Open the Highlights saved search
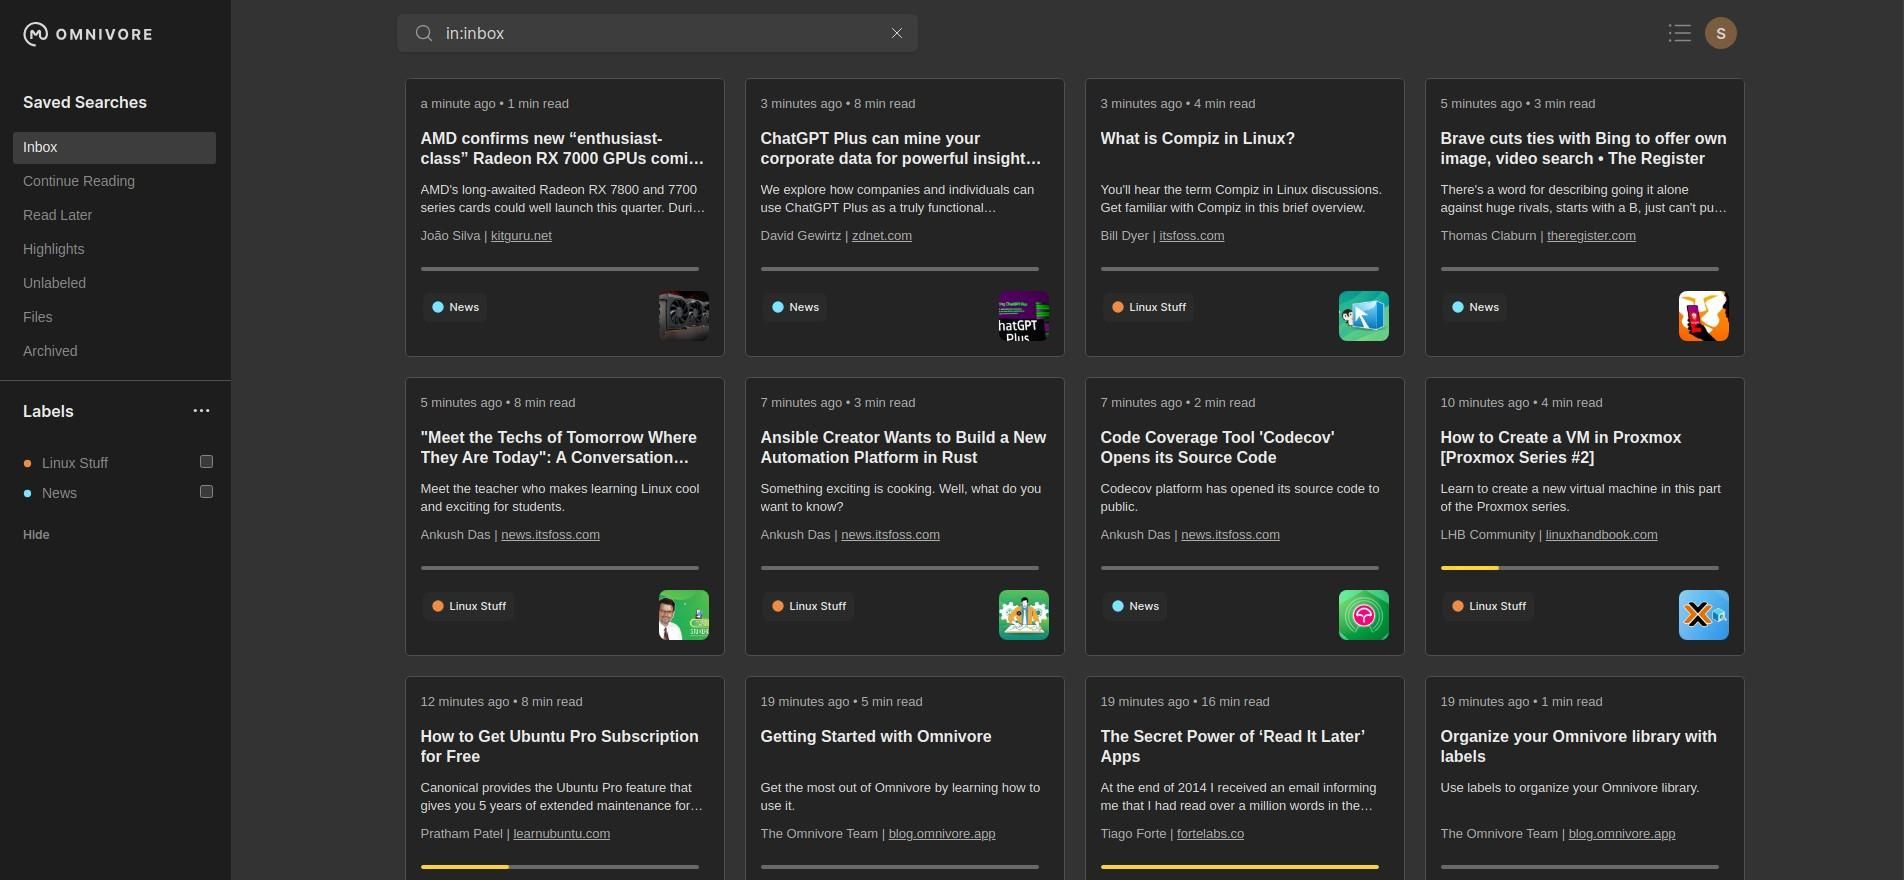The height and width of the screenshot is (880, 1904). pos(54,249)
